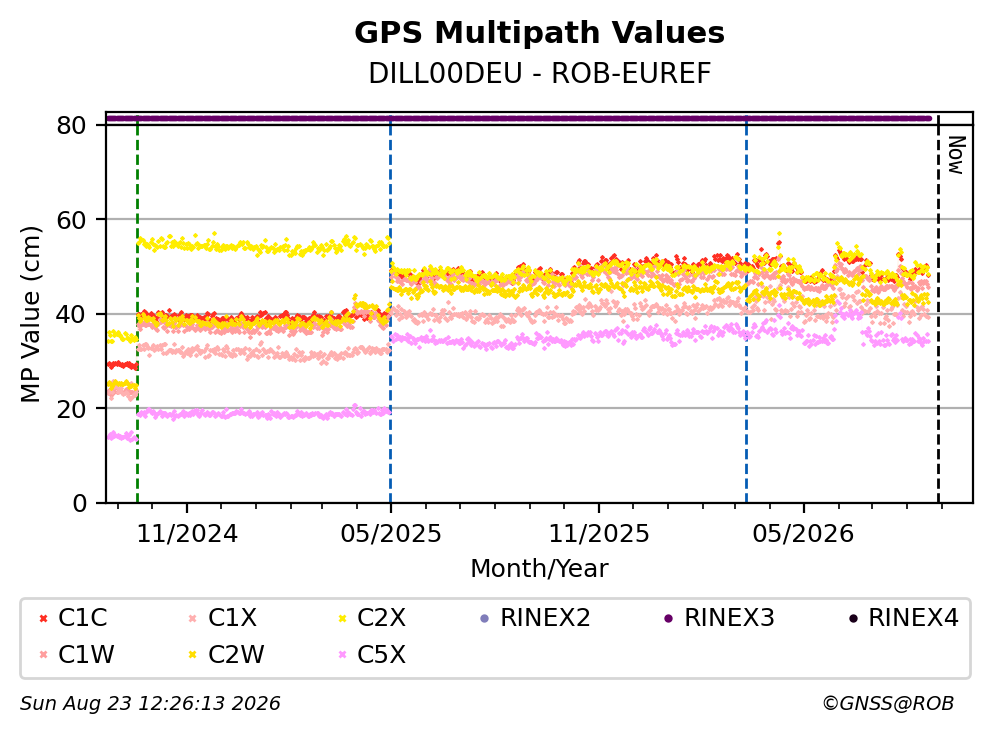Click the C5X magenta legend marker
Image resolution: width=993 pixels, height=734 pixels.
343,655
